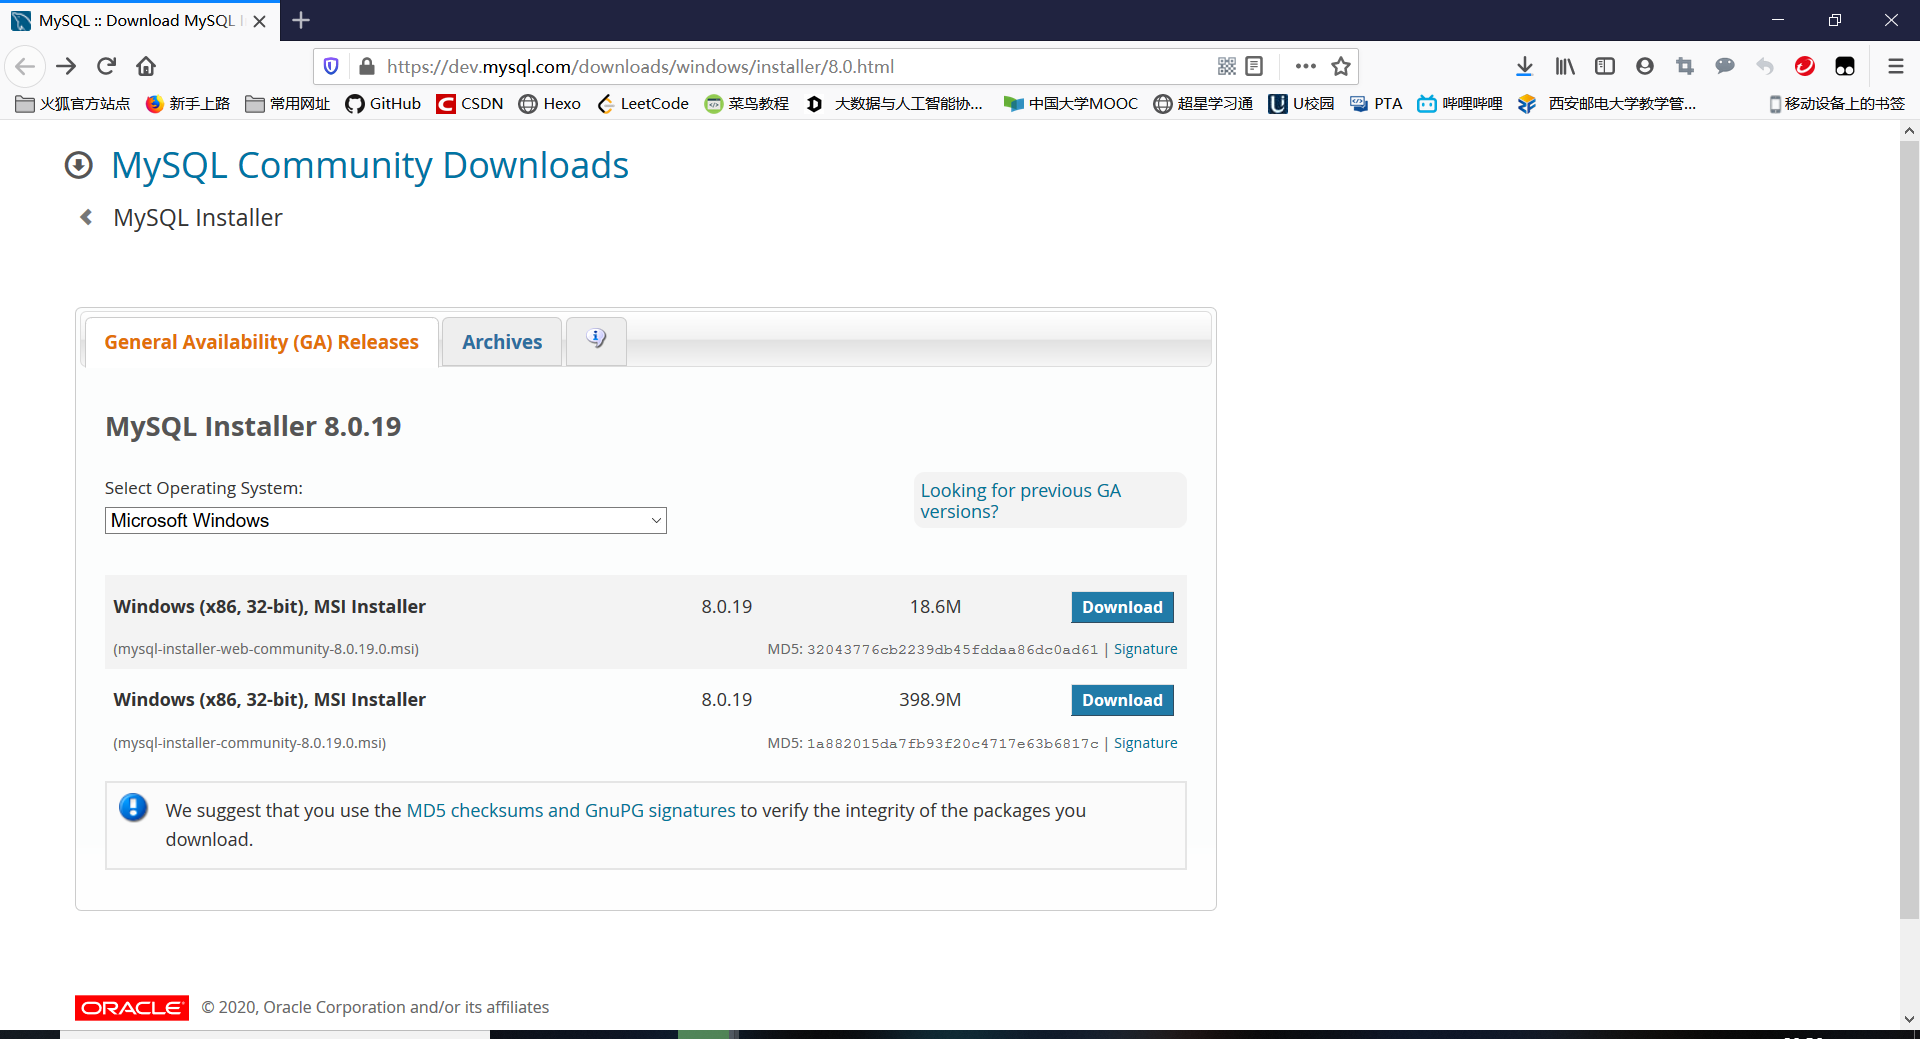Open the Firefox hamburger menu

tap(1896, 66)
